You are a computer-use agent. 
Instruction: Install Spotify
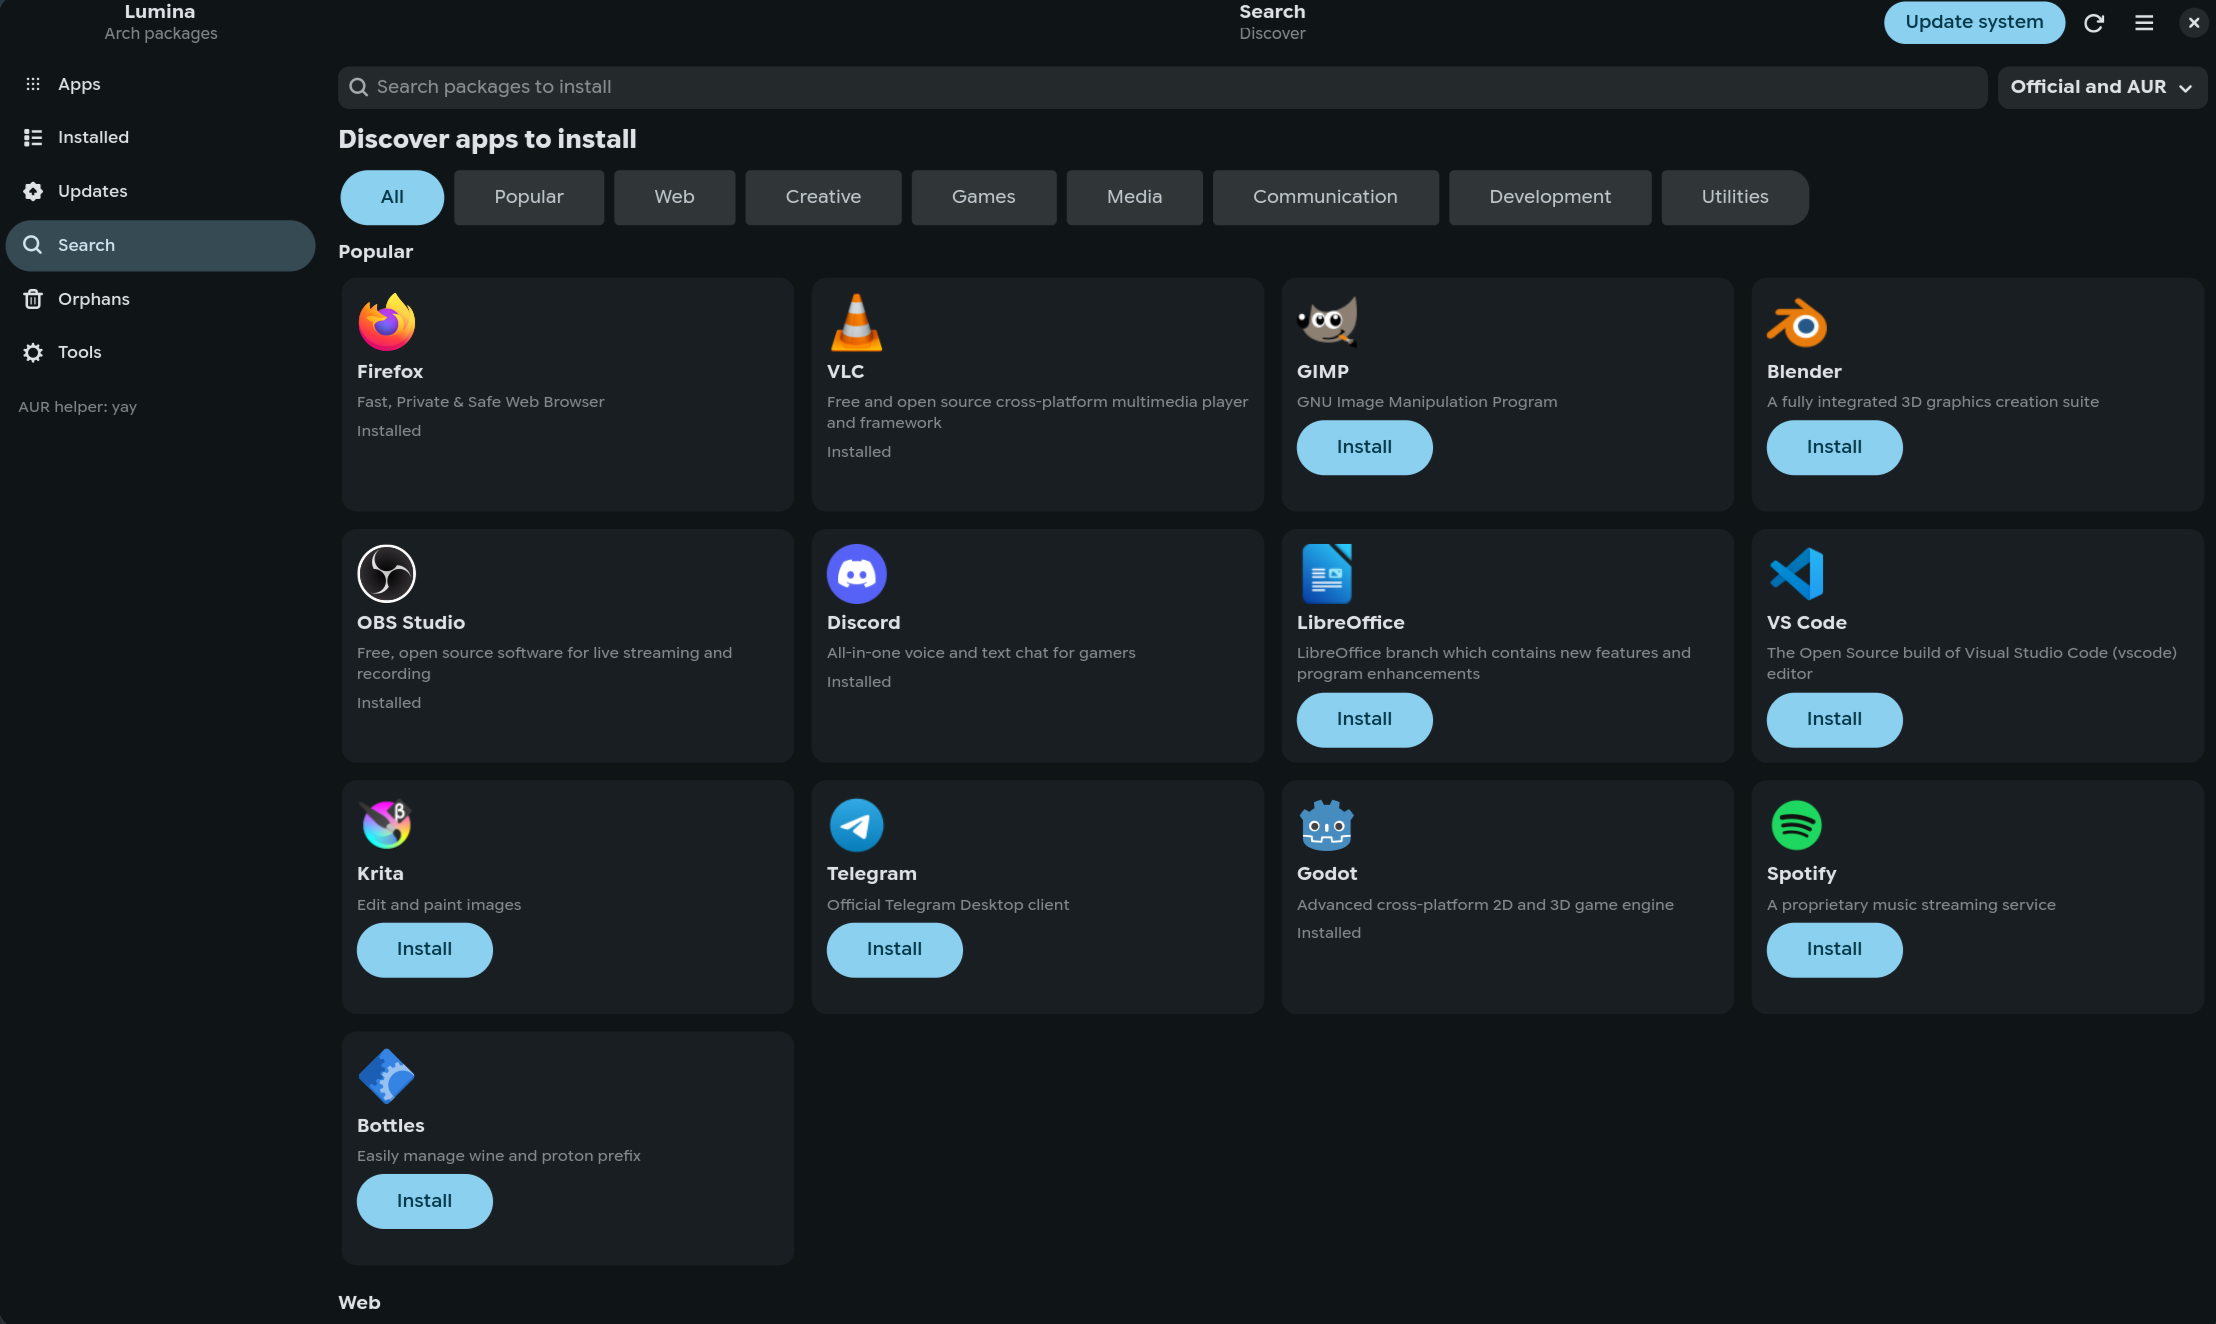coord(1834,949)
